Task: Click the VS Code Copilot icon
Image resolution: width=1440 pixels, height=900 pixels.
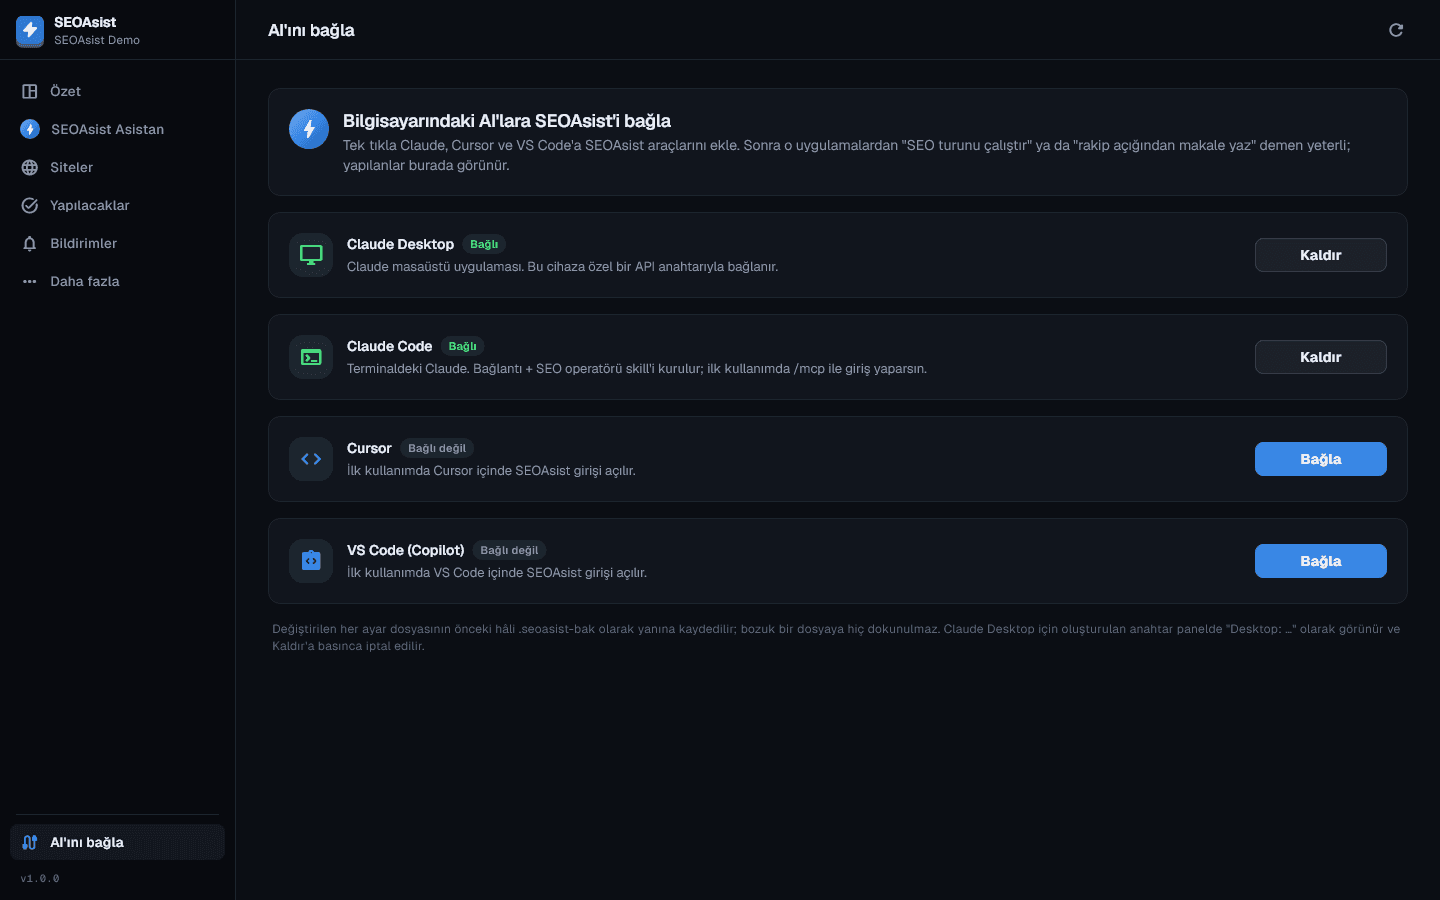Action: point(311,561)
